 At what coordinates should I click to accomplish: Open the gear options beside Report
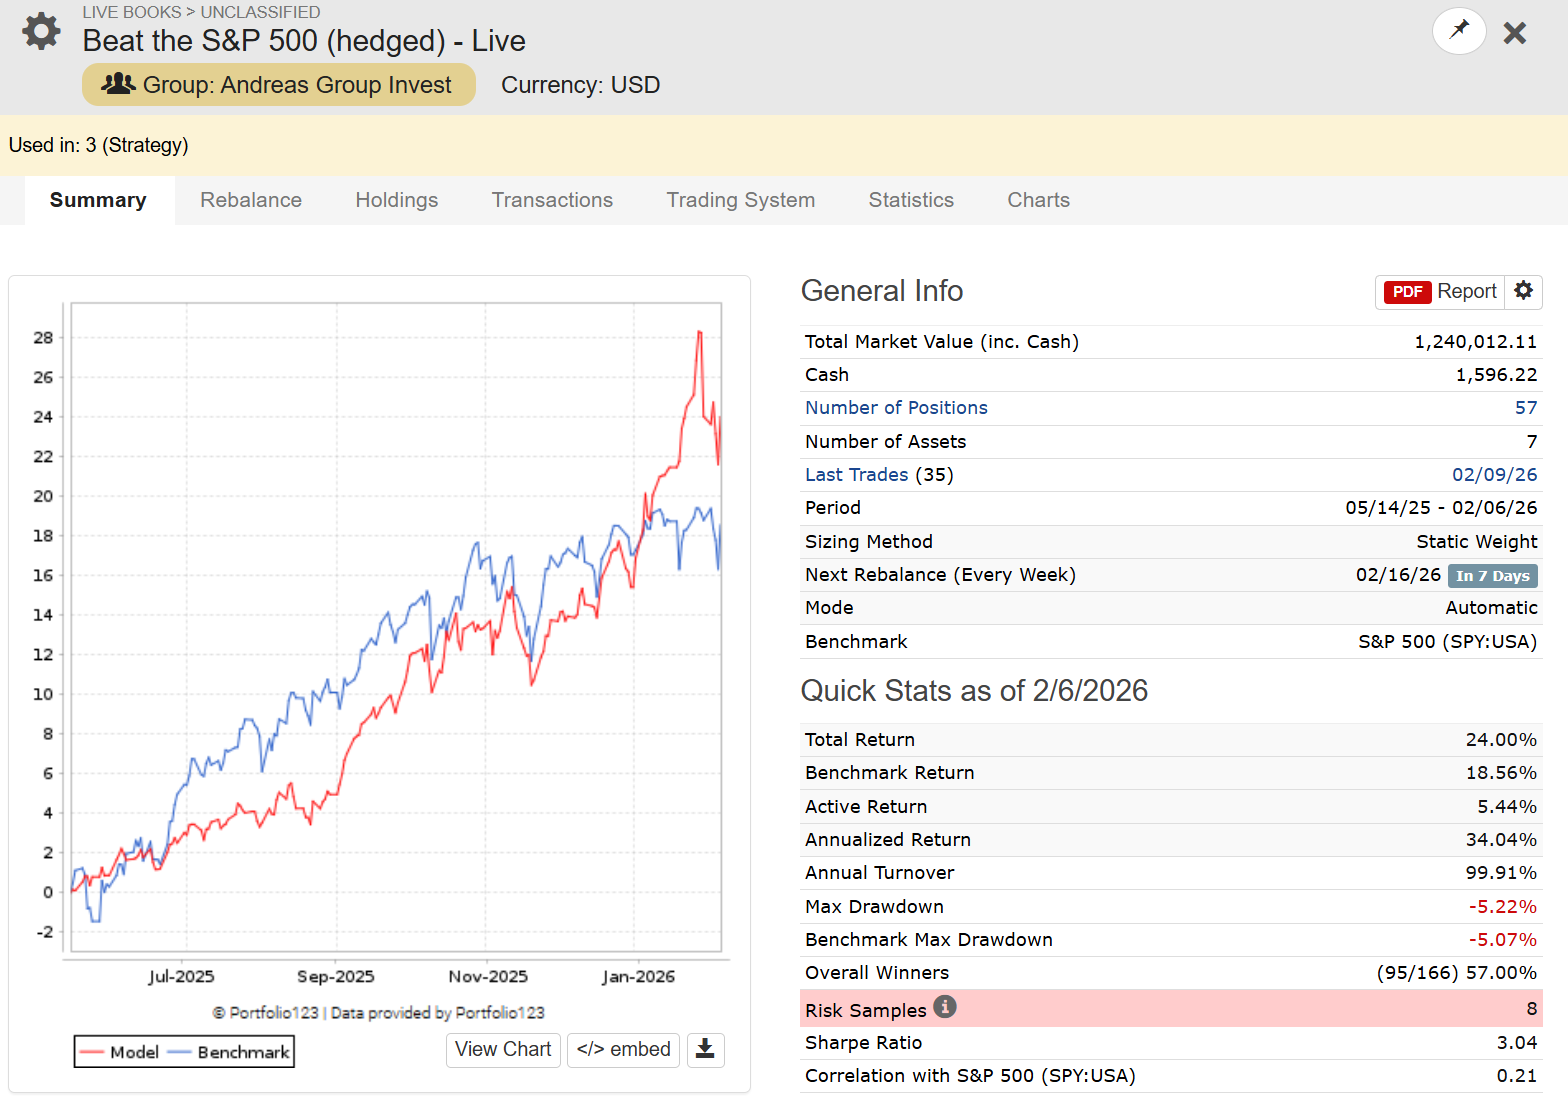click(1523, 291)
